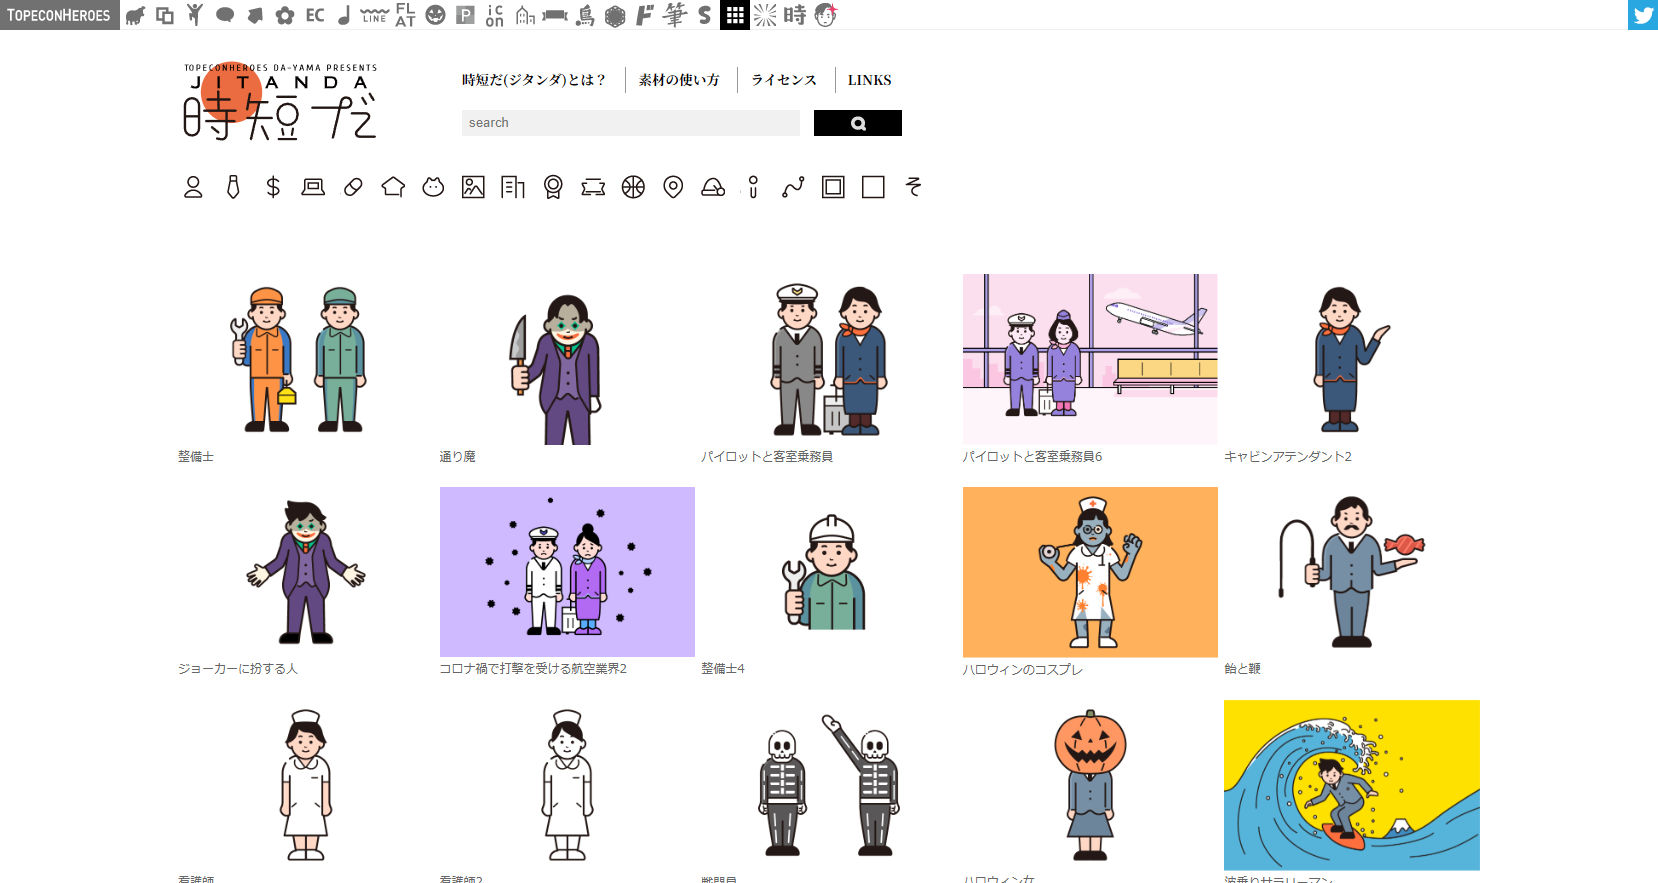1658x883 pixels.
Task: Open the curved path line category icon
Action: click(793, 187)
